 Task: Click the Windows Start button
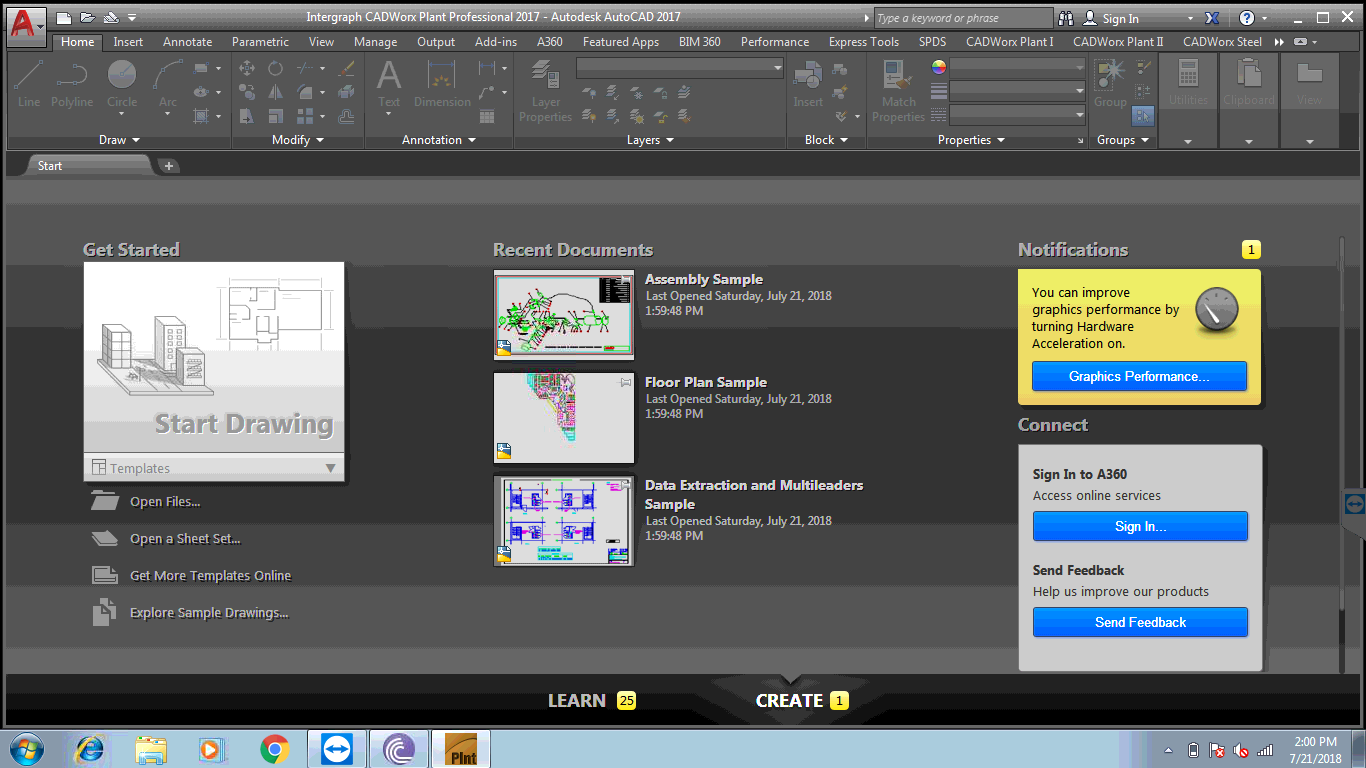27,749
